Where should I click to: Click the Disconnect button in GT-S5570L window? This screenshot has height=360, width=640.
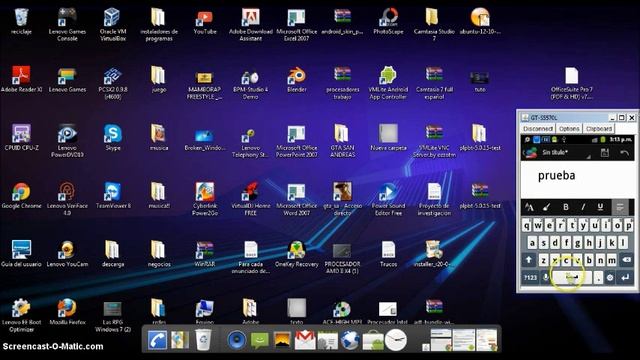coord(538,129)
